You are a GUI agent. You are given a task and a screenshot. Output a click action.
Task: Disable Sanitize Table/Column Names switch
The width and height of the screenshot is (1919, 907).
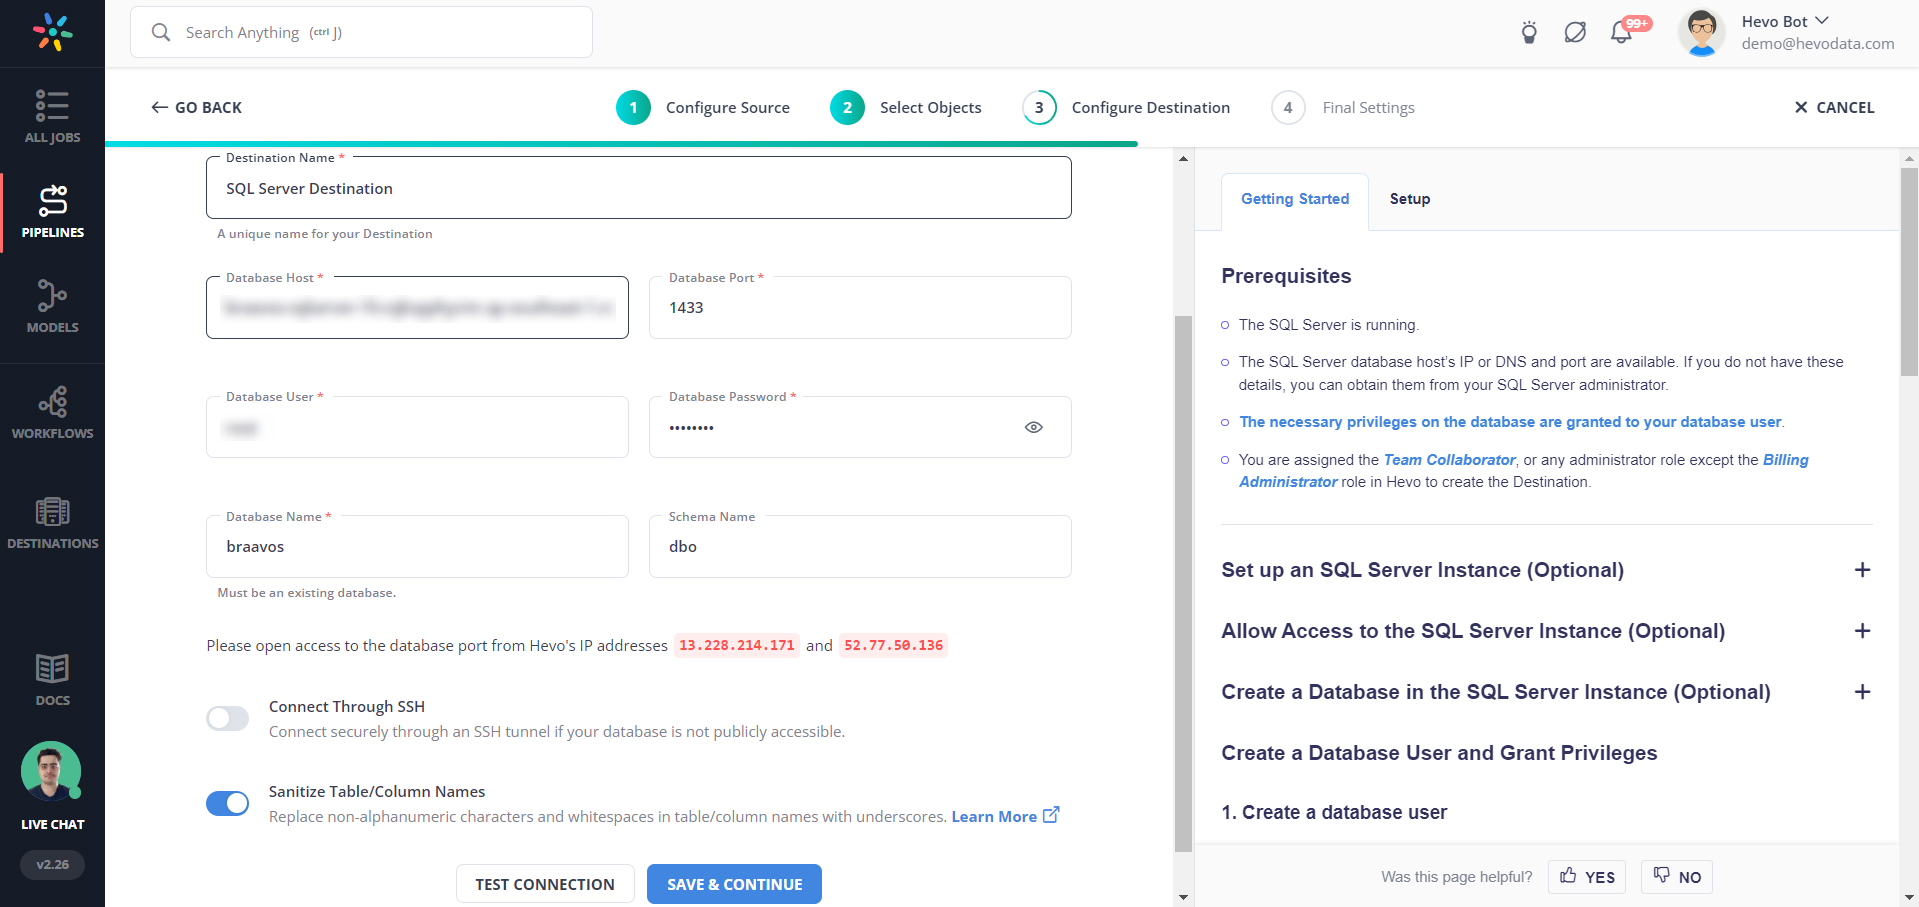pos(228,803)
